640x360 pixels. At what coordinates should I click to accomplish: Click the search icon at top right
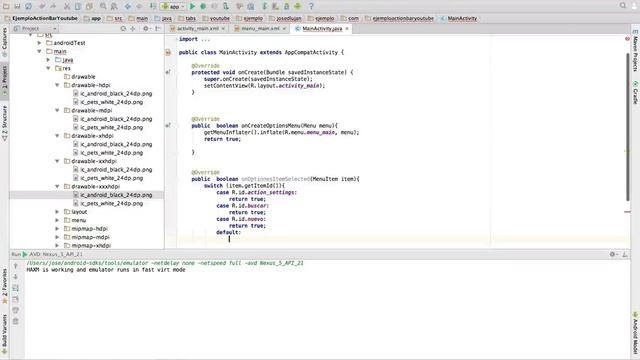pyautogui.click(x=622, y=6)
